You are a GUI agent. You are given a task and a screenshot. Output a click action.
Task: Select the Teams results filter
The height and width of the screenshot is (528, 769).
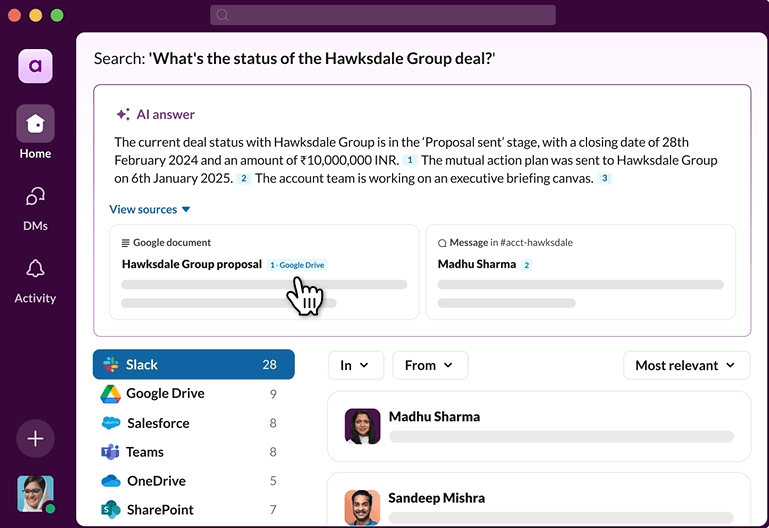(194, 452)
